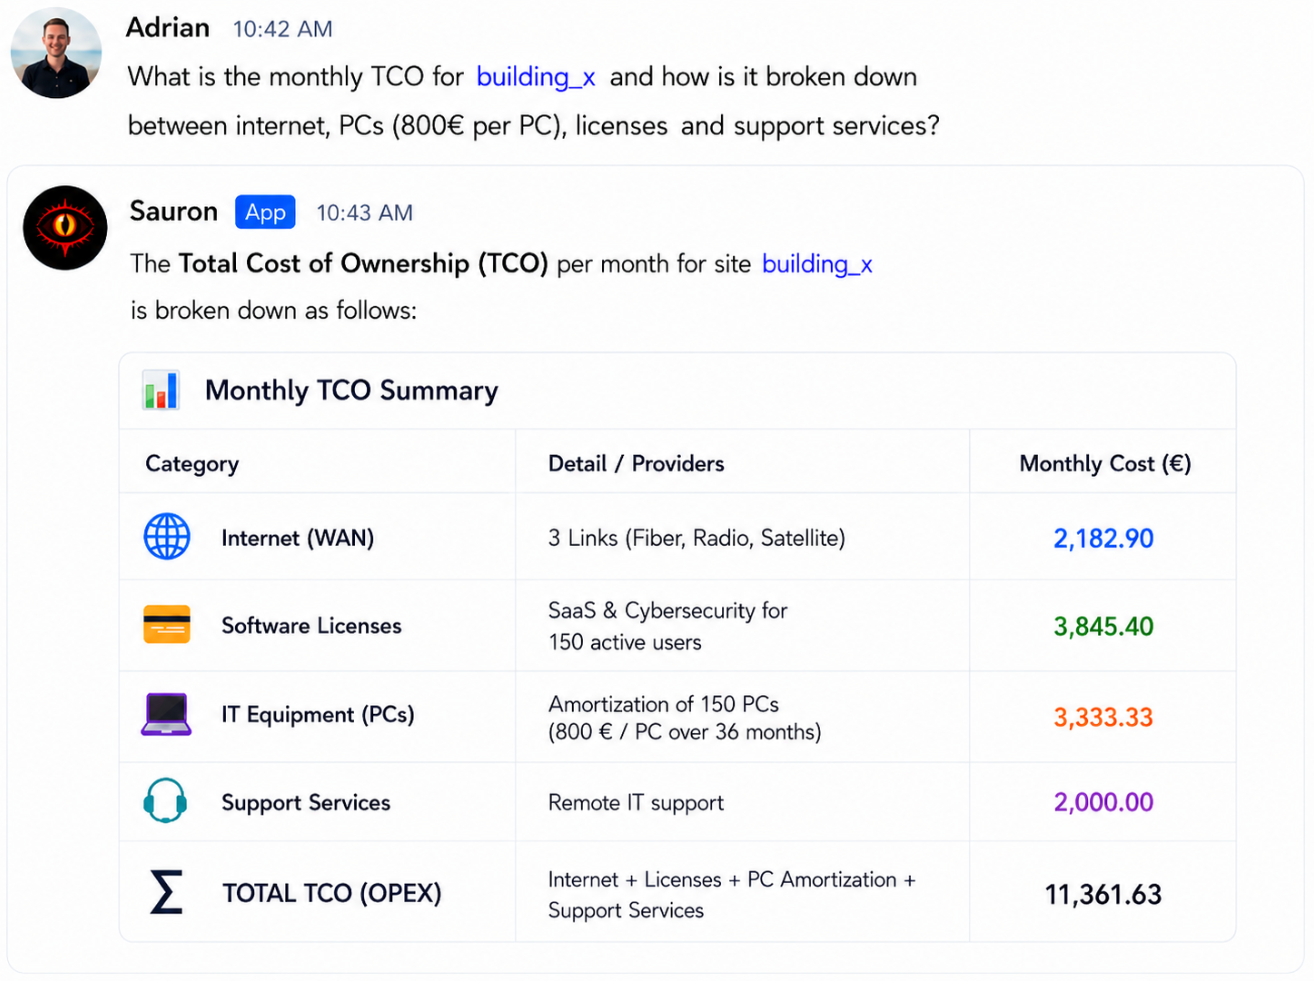Click the Monthly TCO Summary title
The image size is (1314, 981).
point(352,391)
